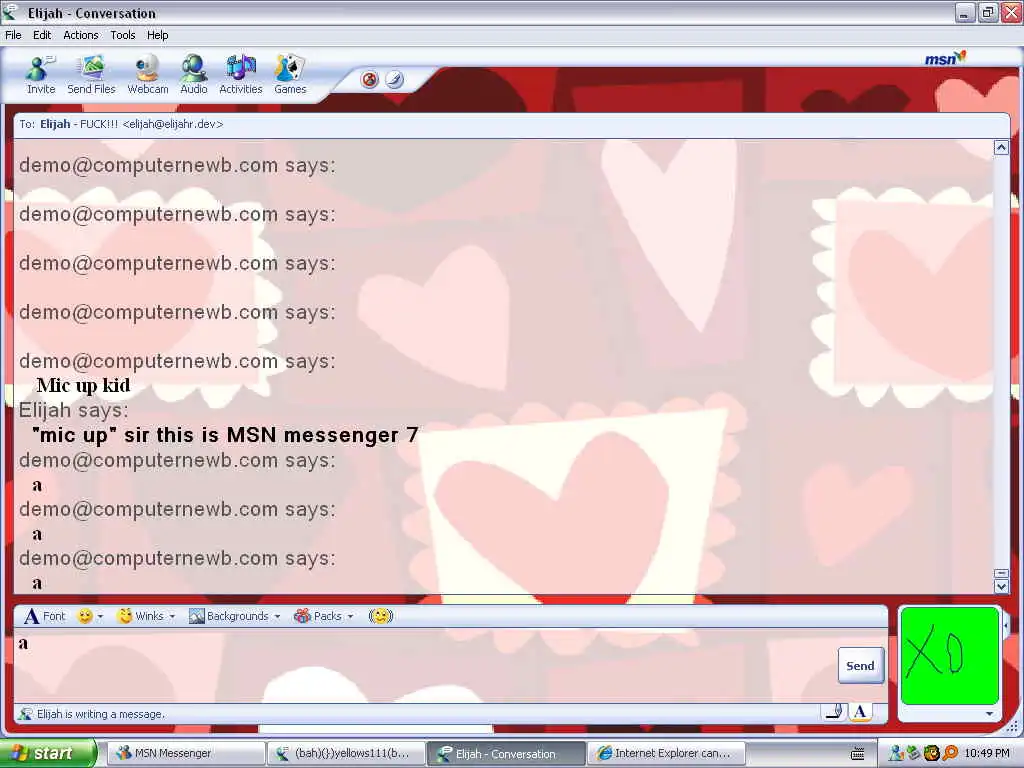Click the orange magnifier tray icon
1024x768 pixels.
pos(950,754)
